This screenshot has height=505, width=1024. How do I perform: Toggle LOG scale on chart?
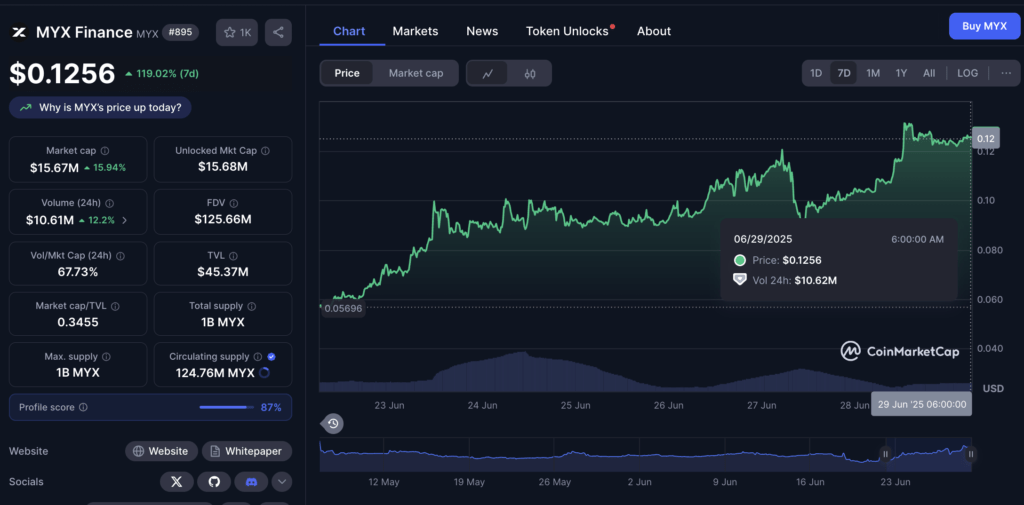(967, 73)
